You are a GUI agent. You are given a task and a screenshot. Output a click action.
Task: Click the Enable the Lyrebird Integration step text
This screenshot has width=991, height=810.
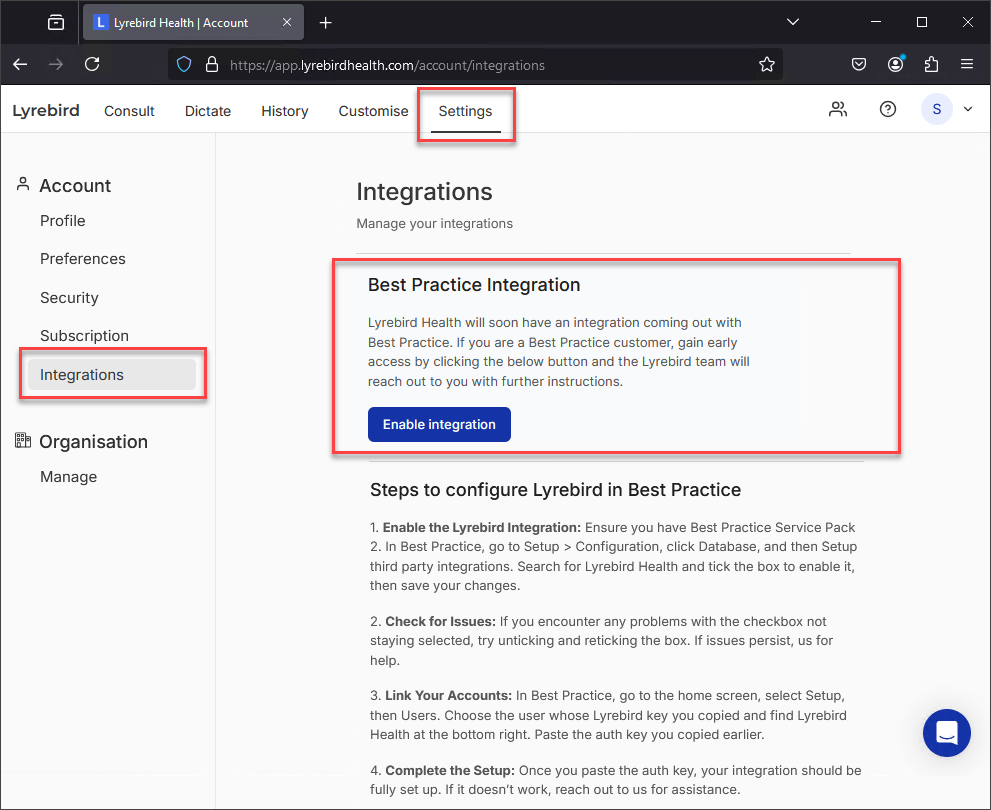[x=613, y=556]
